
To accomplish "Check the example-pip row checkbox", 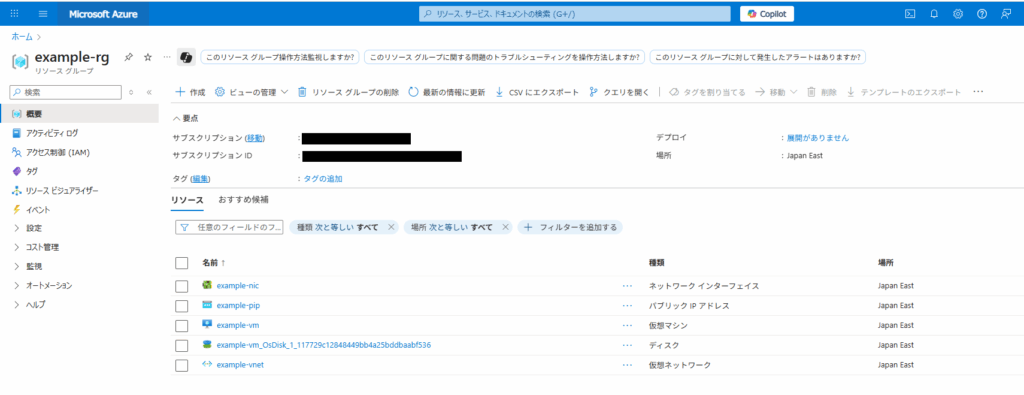I will [x=182, y=306].
